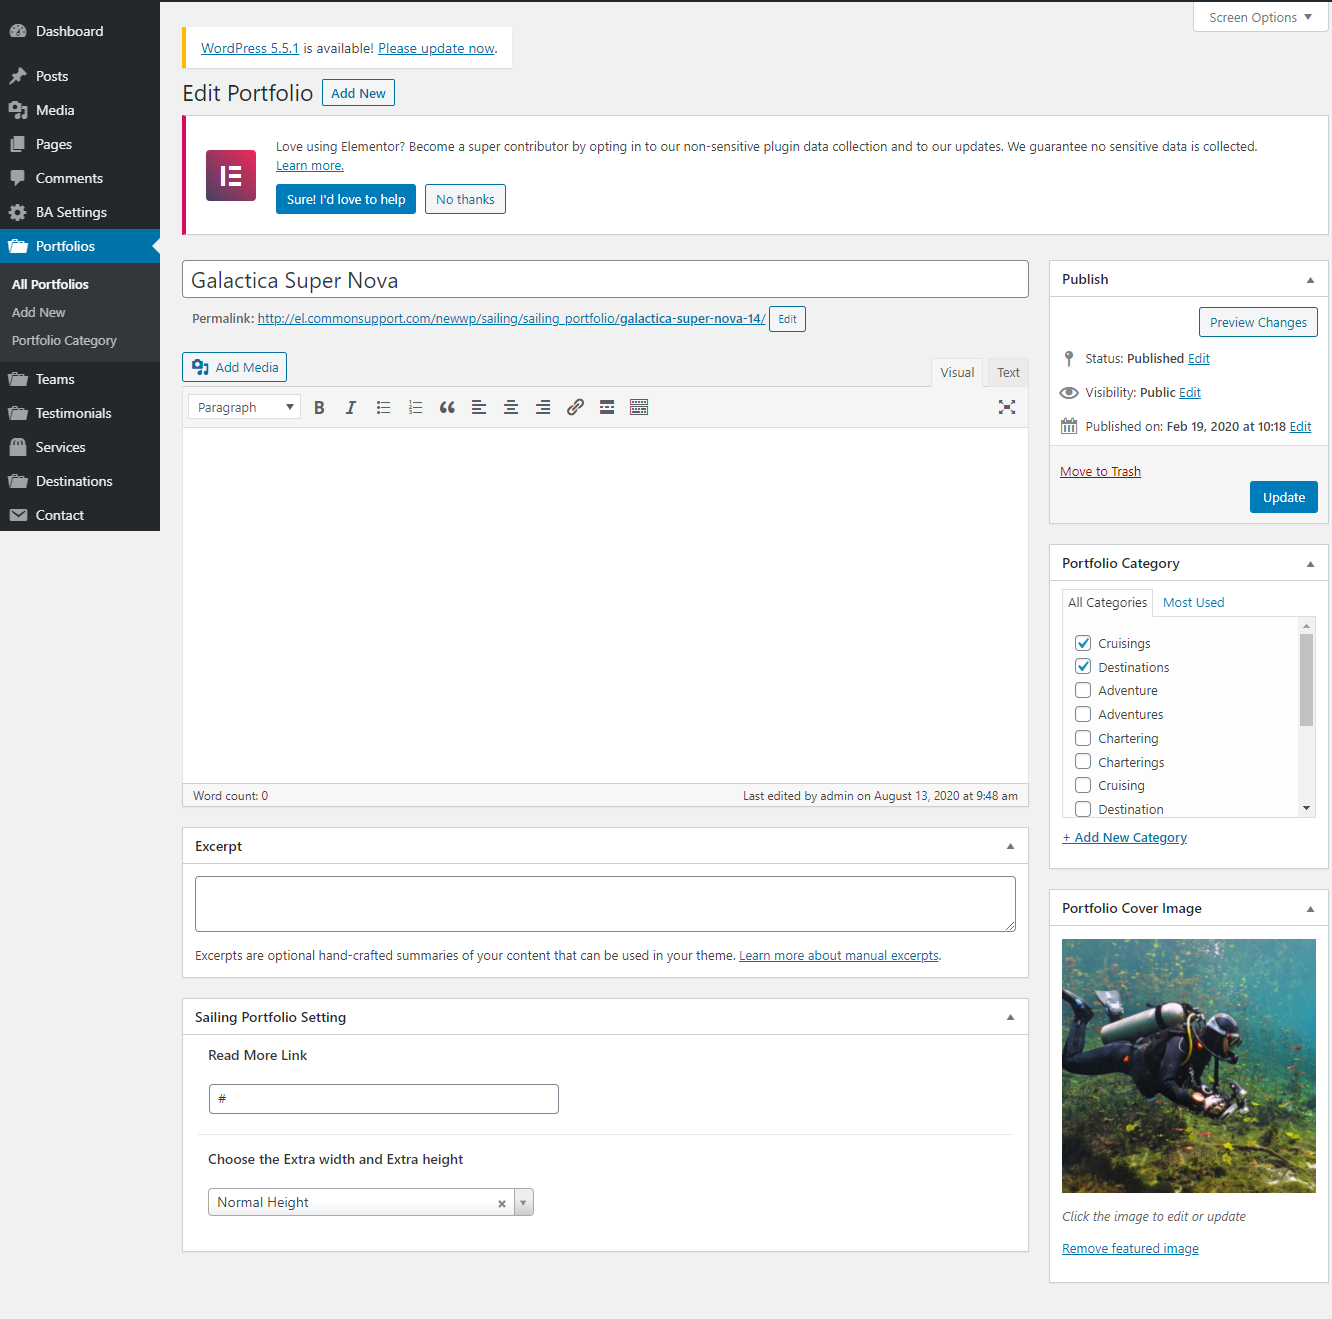1332x1319 pixels.
Task: Open the Paragraph format dropdown
Action: (x=245, y=408)
